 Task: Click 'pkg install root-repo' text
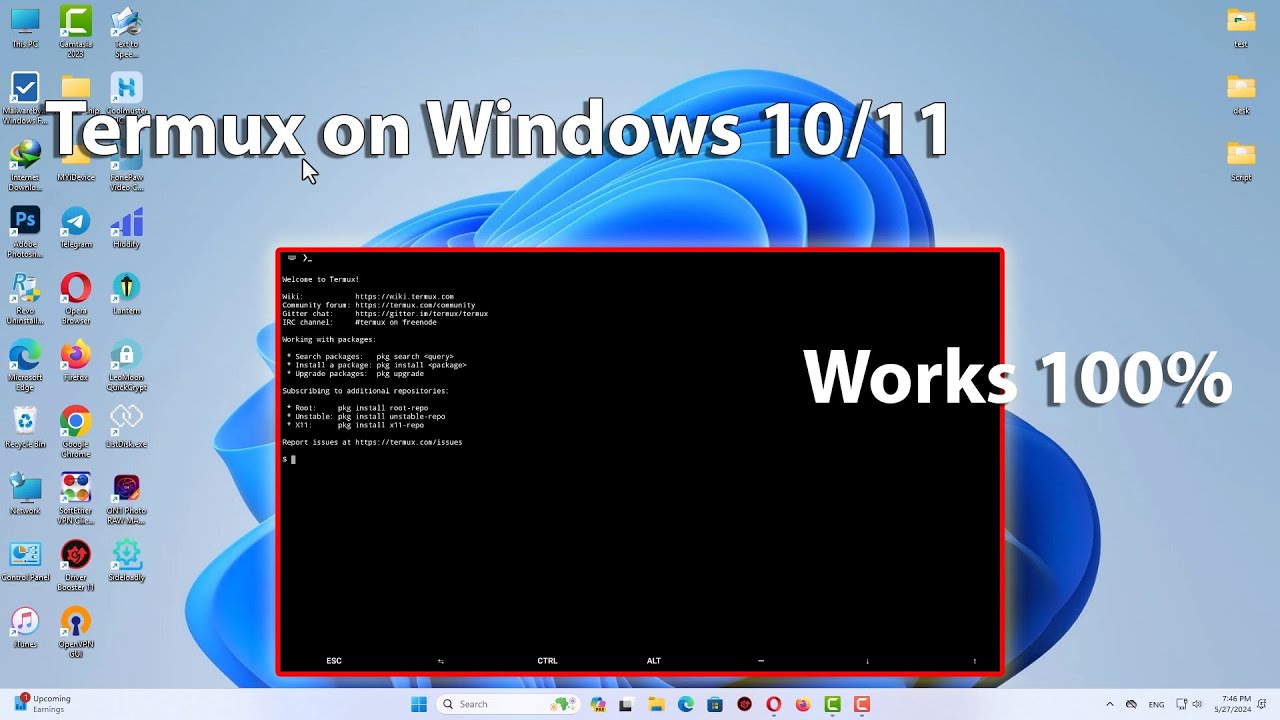pos(382,408)
